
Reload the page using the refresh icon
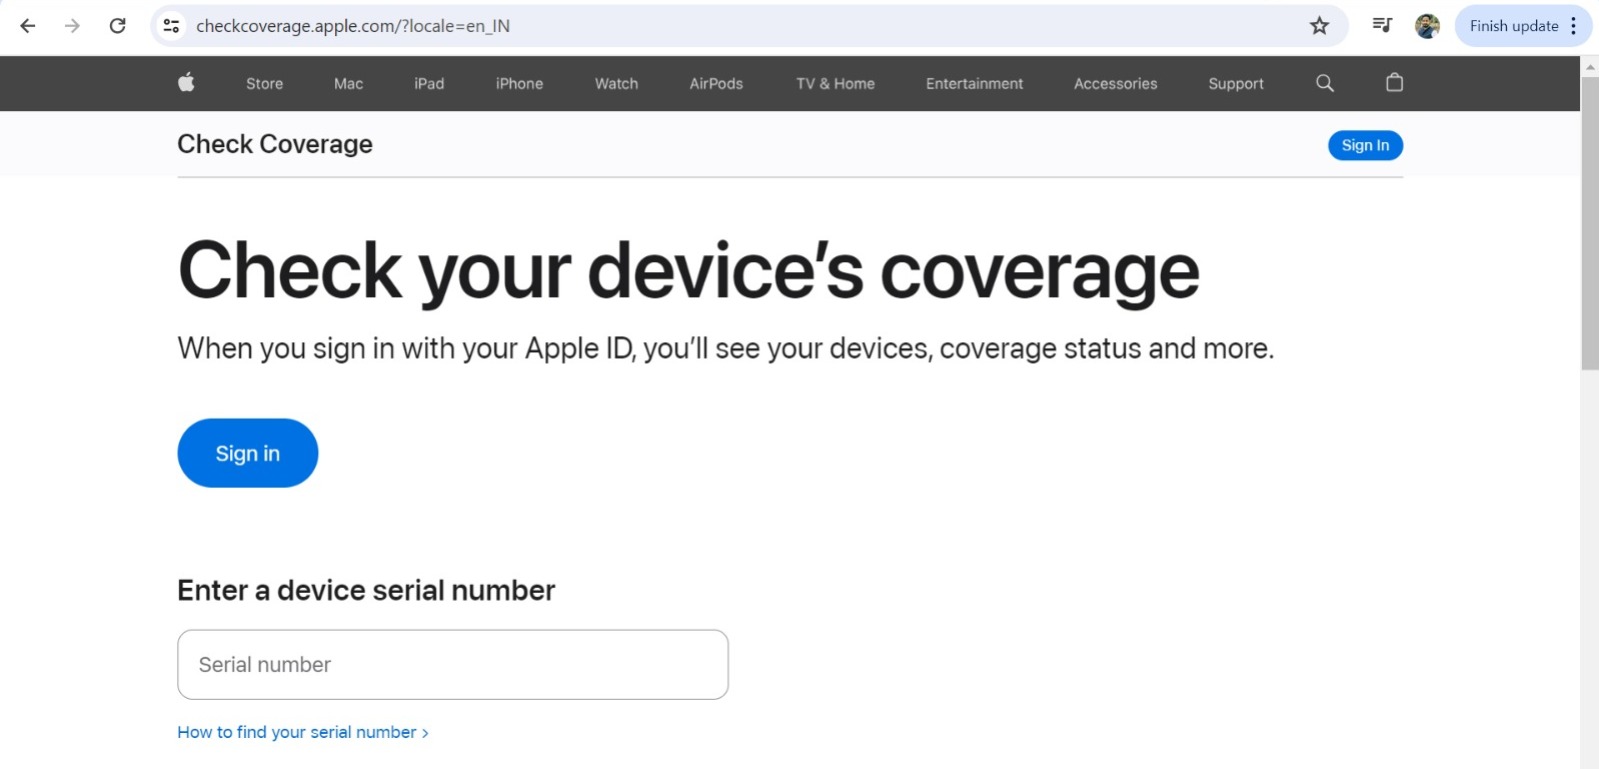point(117,26)
